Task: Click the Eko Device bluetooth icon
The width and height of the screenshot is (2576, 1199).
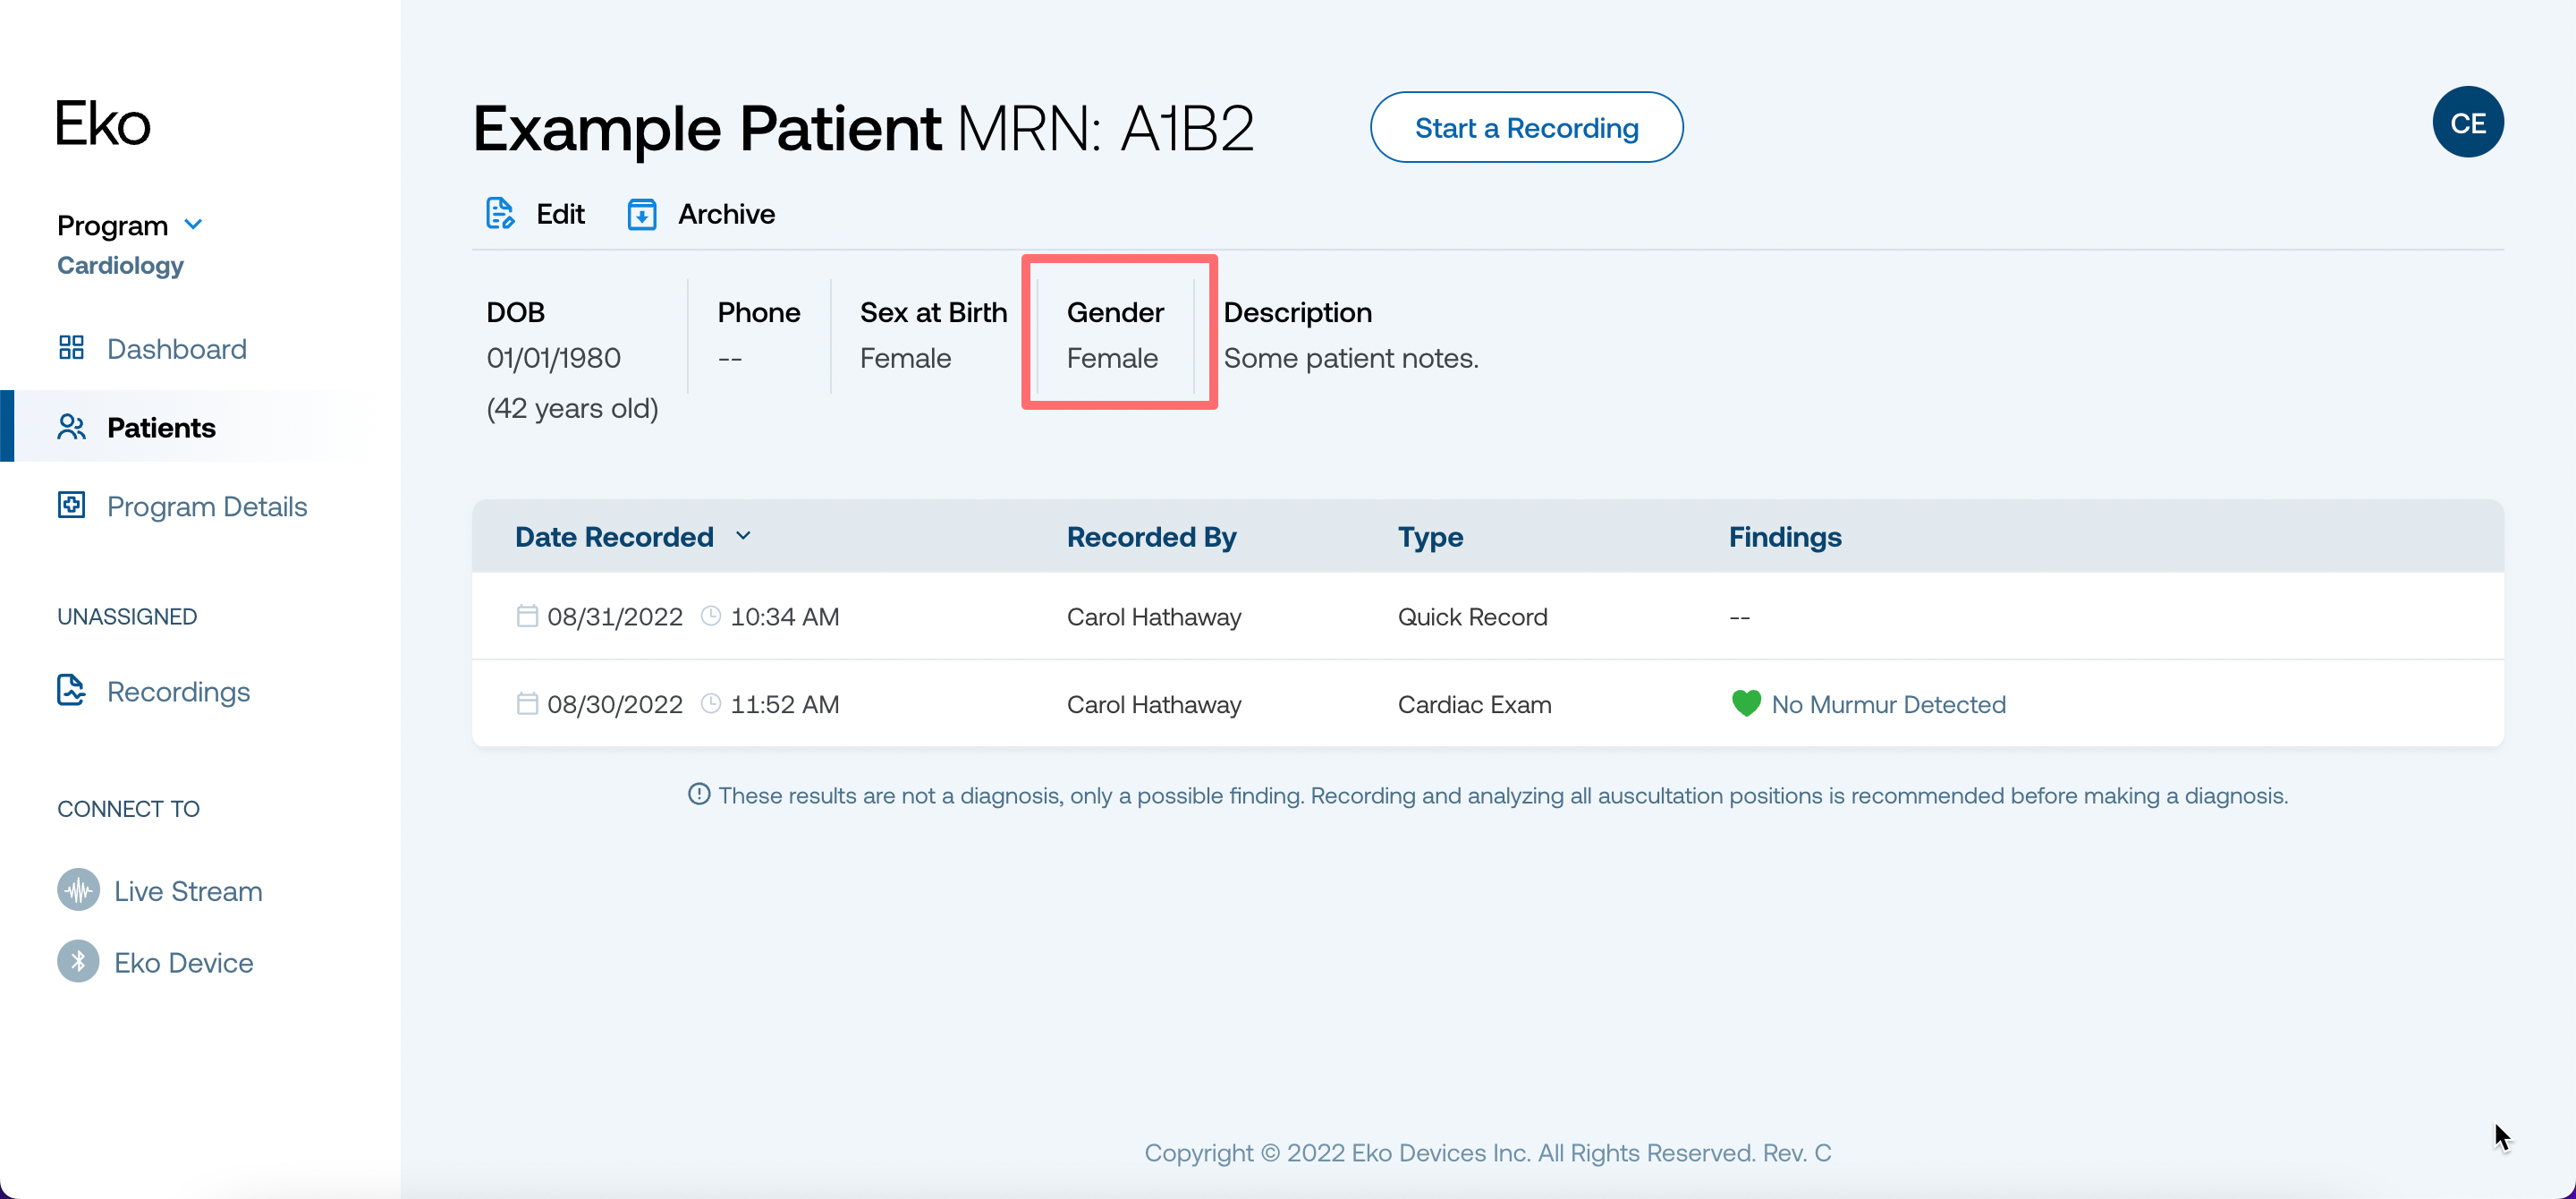Action: pyautogui.click(x=78, y=962)
